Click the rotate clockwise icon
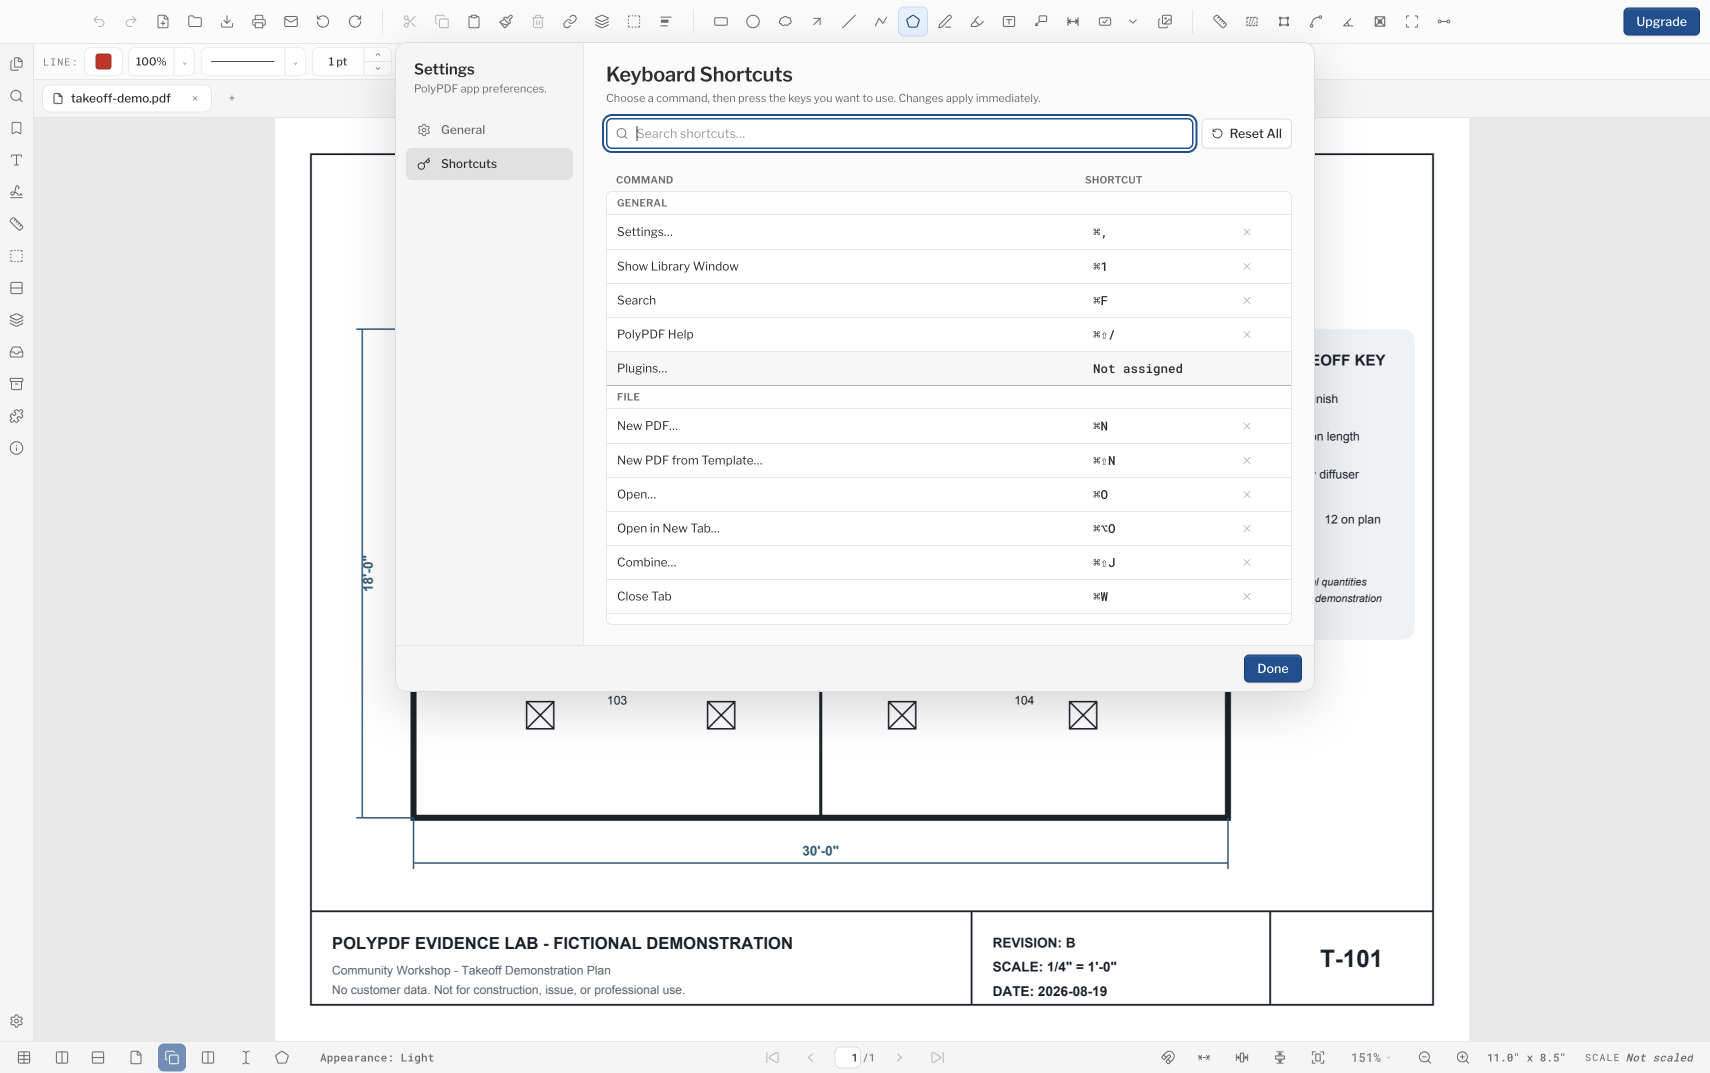 pyautogui.click(x=355, y=21)
